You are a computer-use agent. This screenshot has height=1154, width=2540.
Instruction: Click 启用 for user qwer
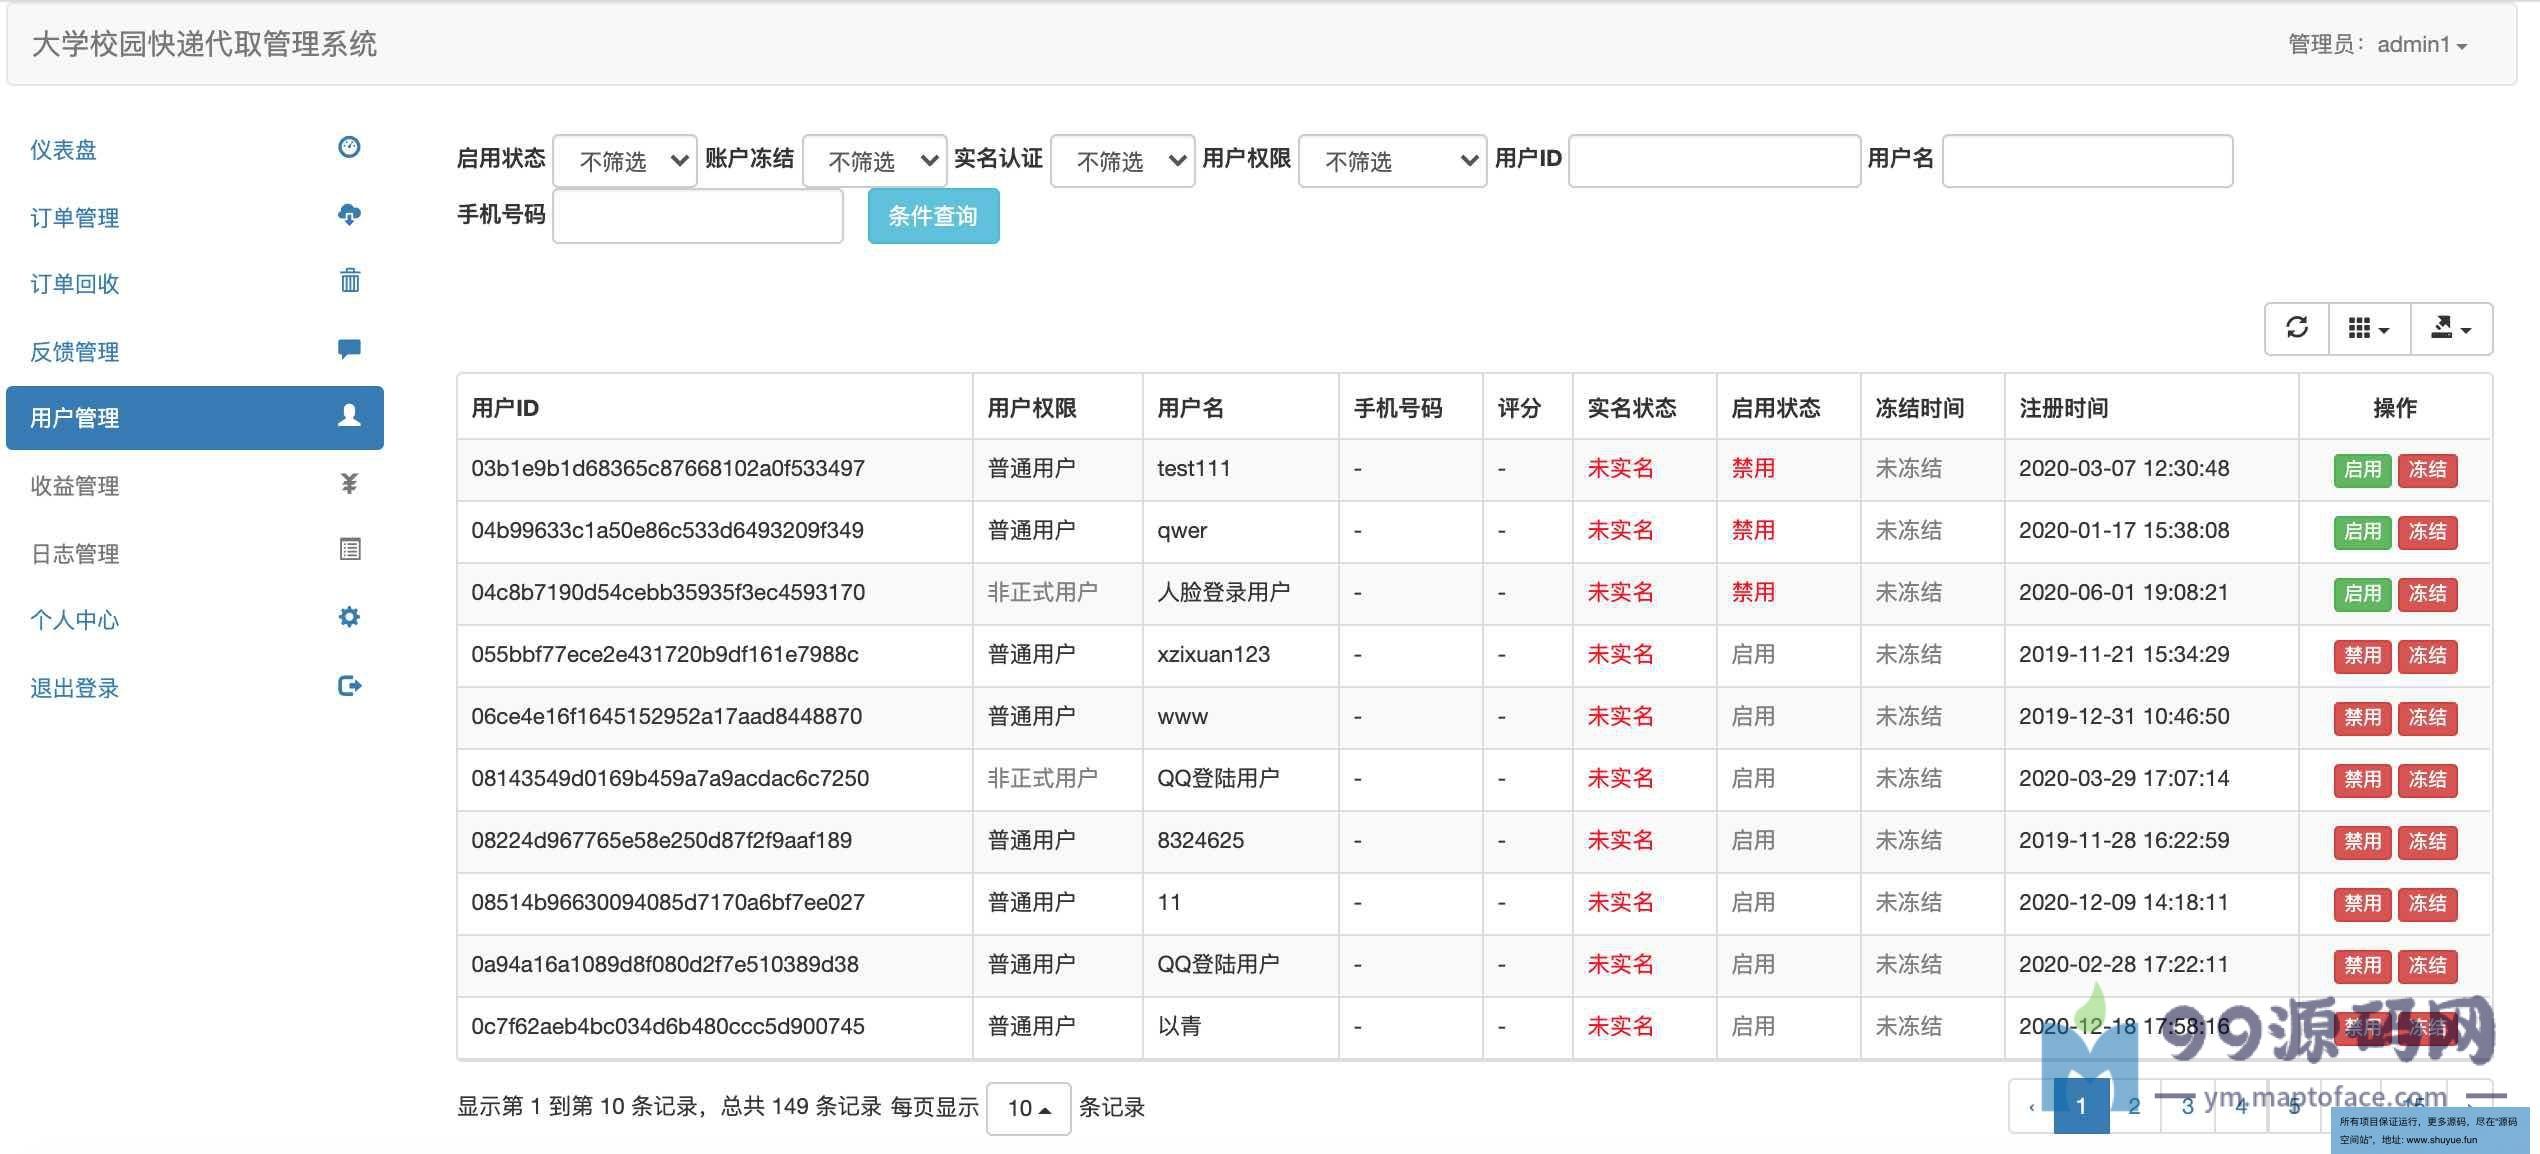point(2362,532)
